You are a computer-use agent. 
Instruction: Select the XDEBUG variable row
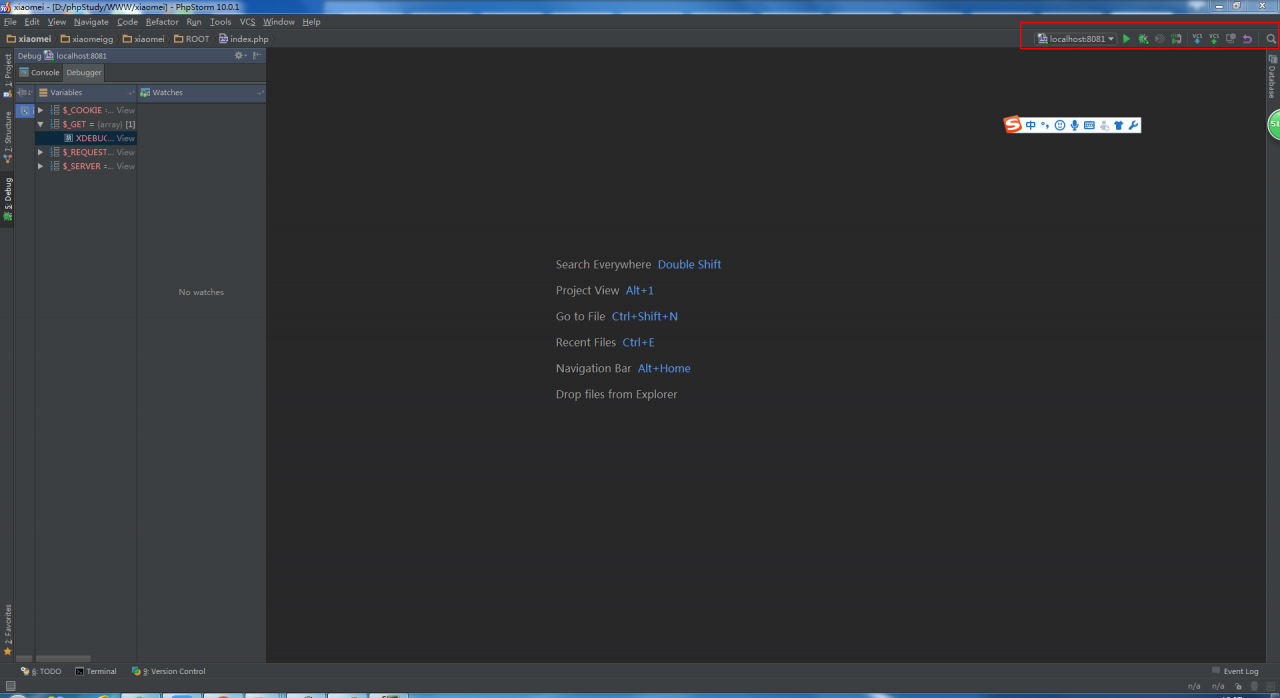pyautogui.click(x=86, y=138)
